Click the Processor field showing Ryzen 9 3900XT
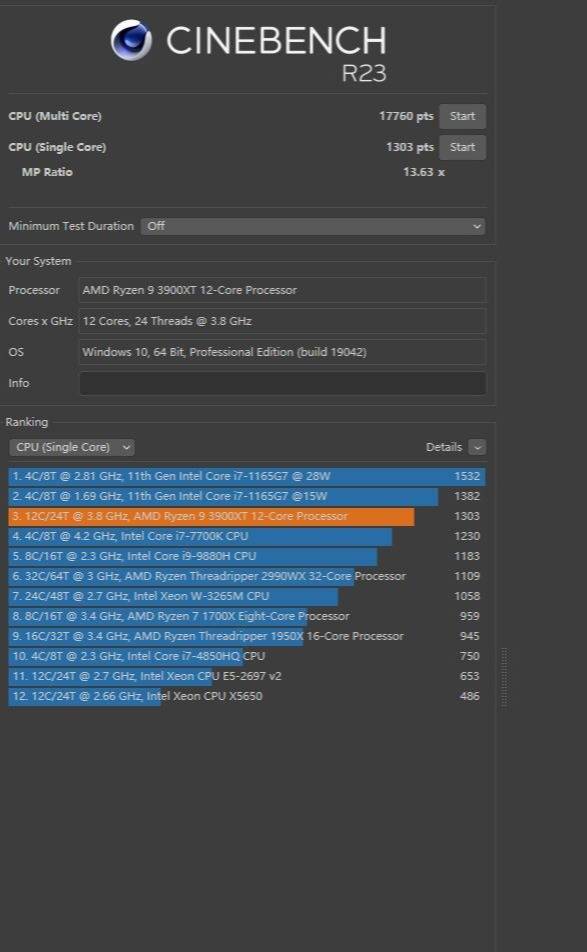This screenshot has height=952, width=587. (x=282, y=290)
